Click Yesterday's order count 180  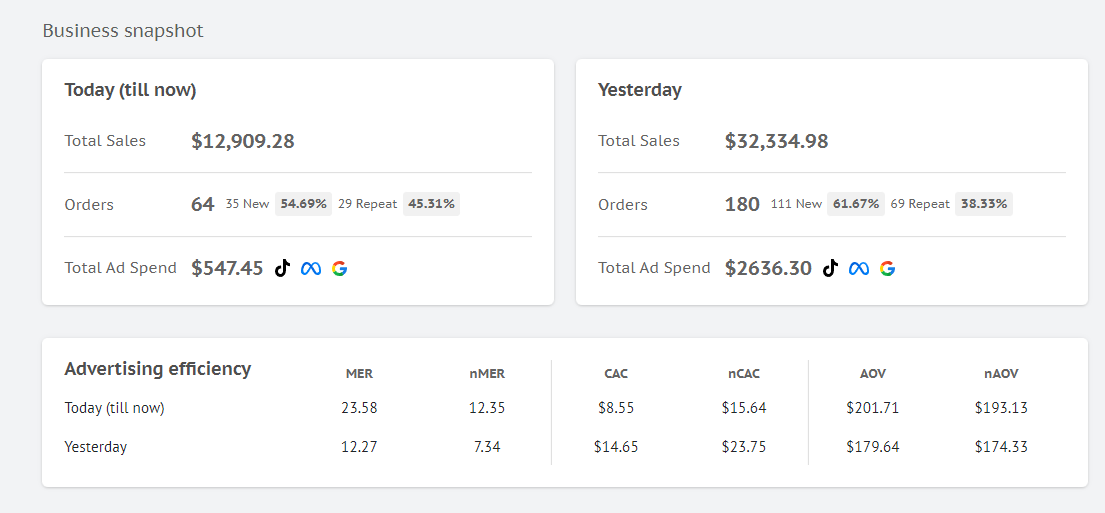tap(742, 204)
